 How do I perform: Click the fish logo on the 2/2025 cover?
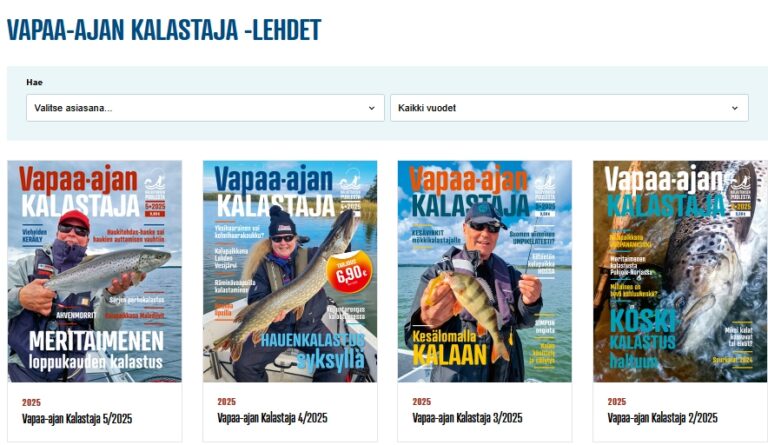coord(741,182)
